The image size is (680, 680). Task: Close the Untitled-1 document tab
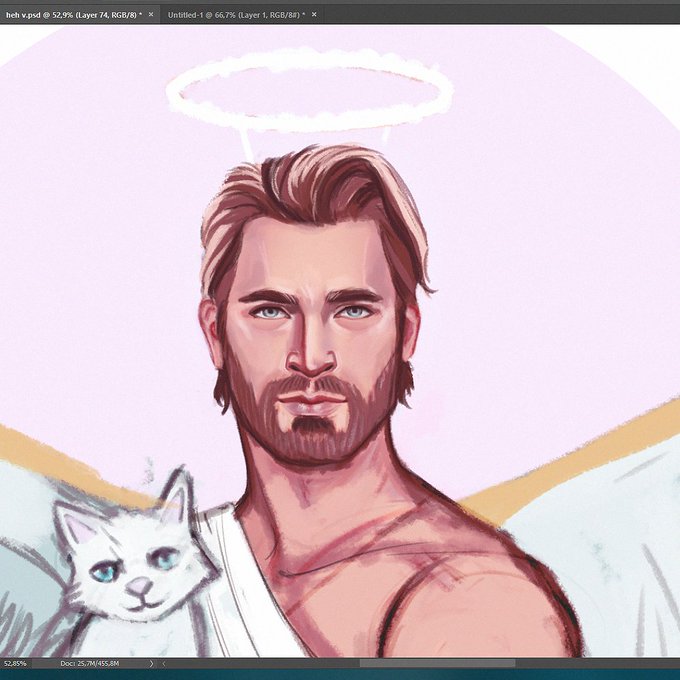coord(314,14)
